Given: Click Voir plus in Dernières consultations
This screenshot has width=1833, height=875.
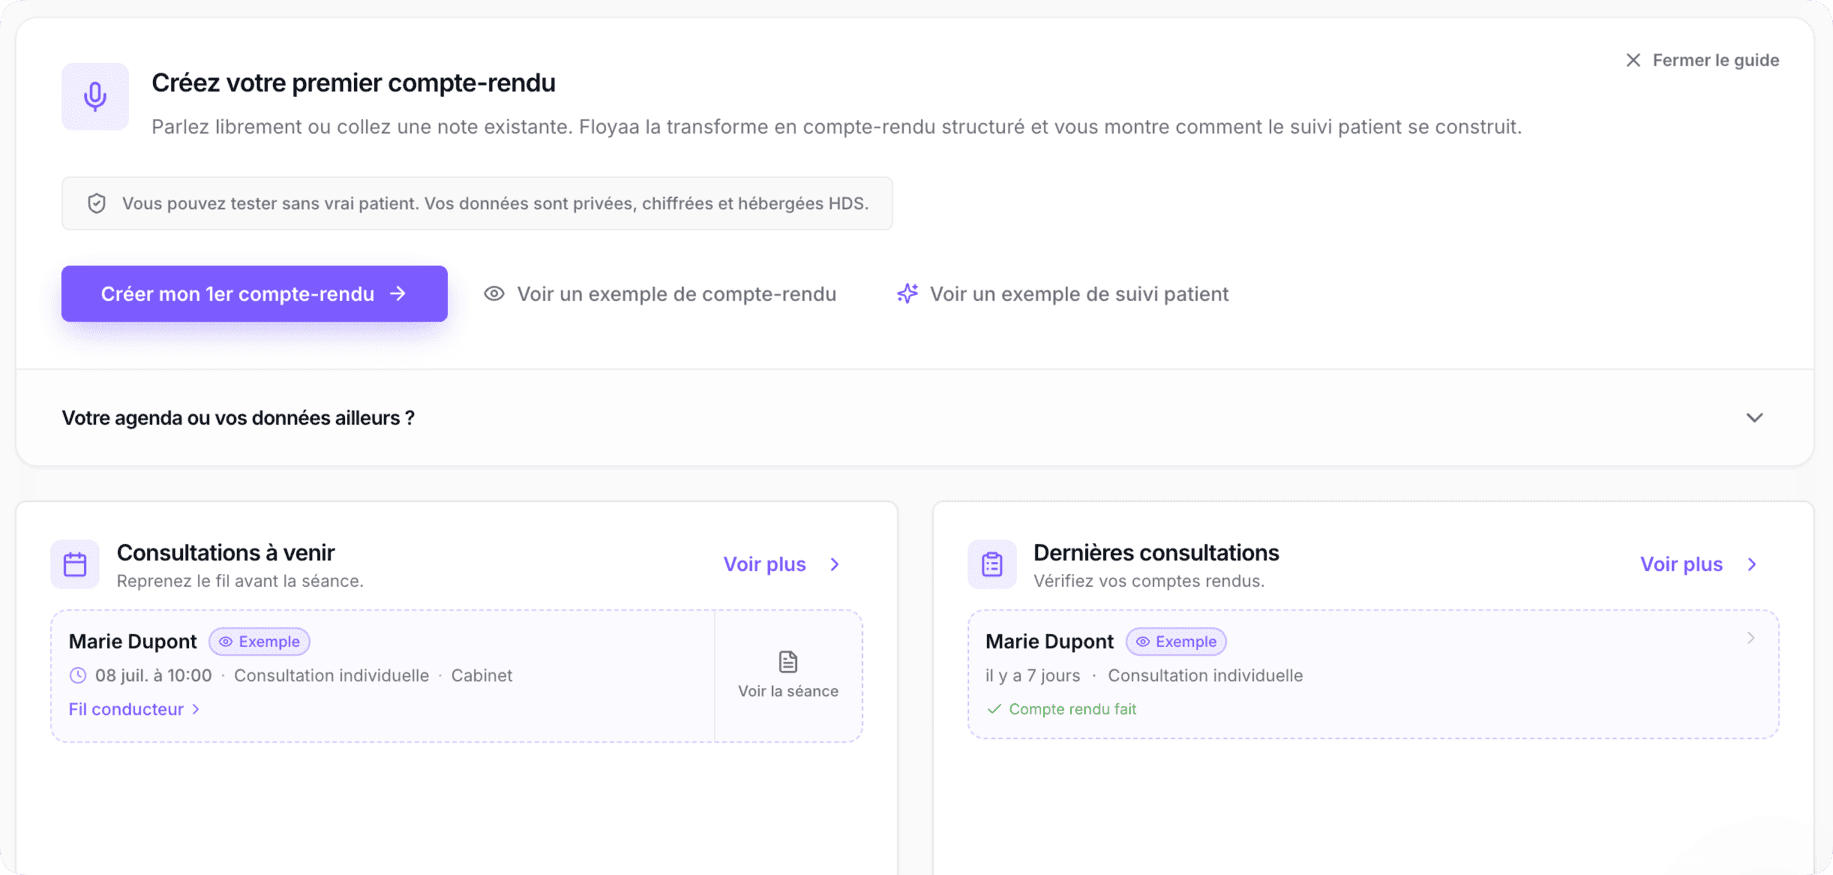Looking at the screenshot, I should click(x=1699, y=564).
